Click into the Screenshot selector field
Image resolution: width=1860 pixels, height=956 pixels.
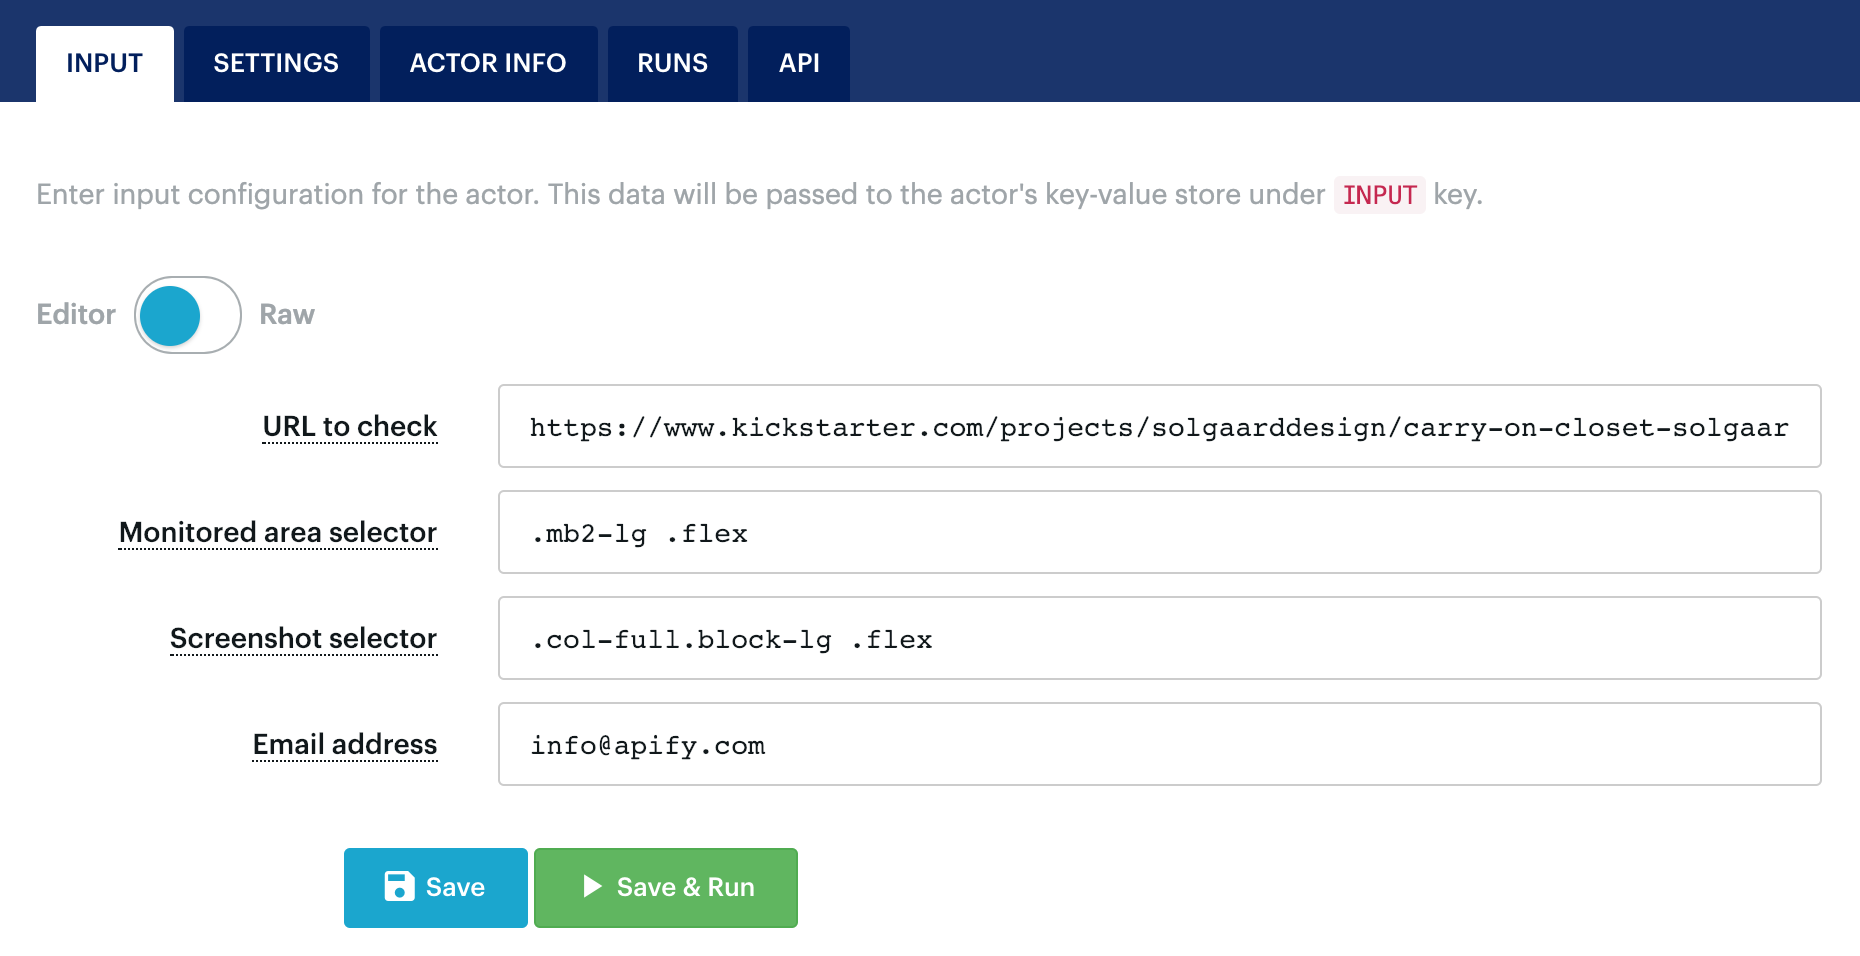(1160, 638)
